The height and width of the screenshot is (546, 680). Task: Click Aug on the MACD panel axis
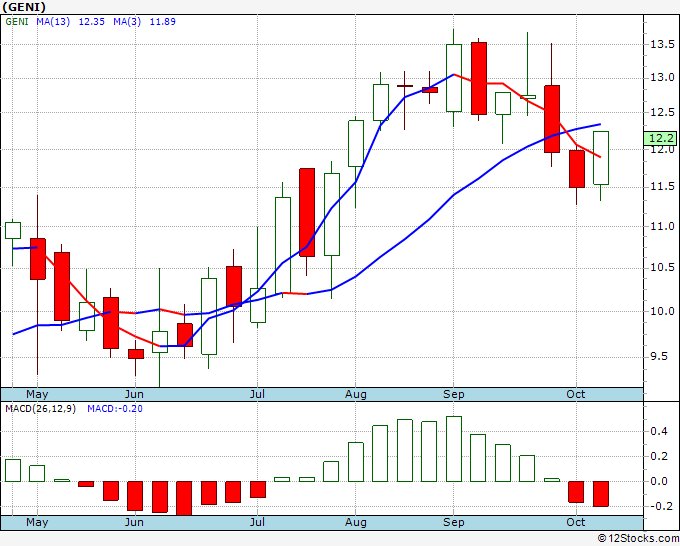[x=356, y=522]
